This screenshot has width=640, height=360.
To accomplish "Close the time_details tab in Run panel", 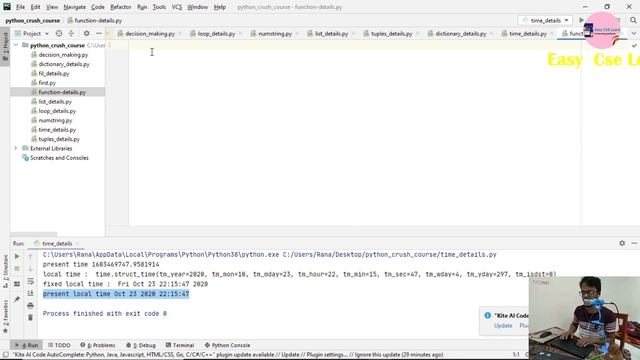I will tap(77, 244).
